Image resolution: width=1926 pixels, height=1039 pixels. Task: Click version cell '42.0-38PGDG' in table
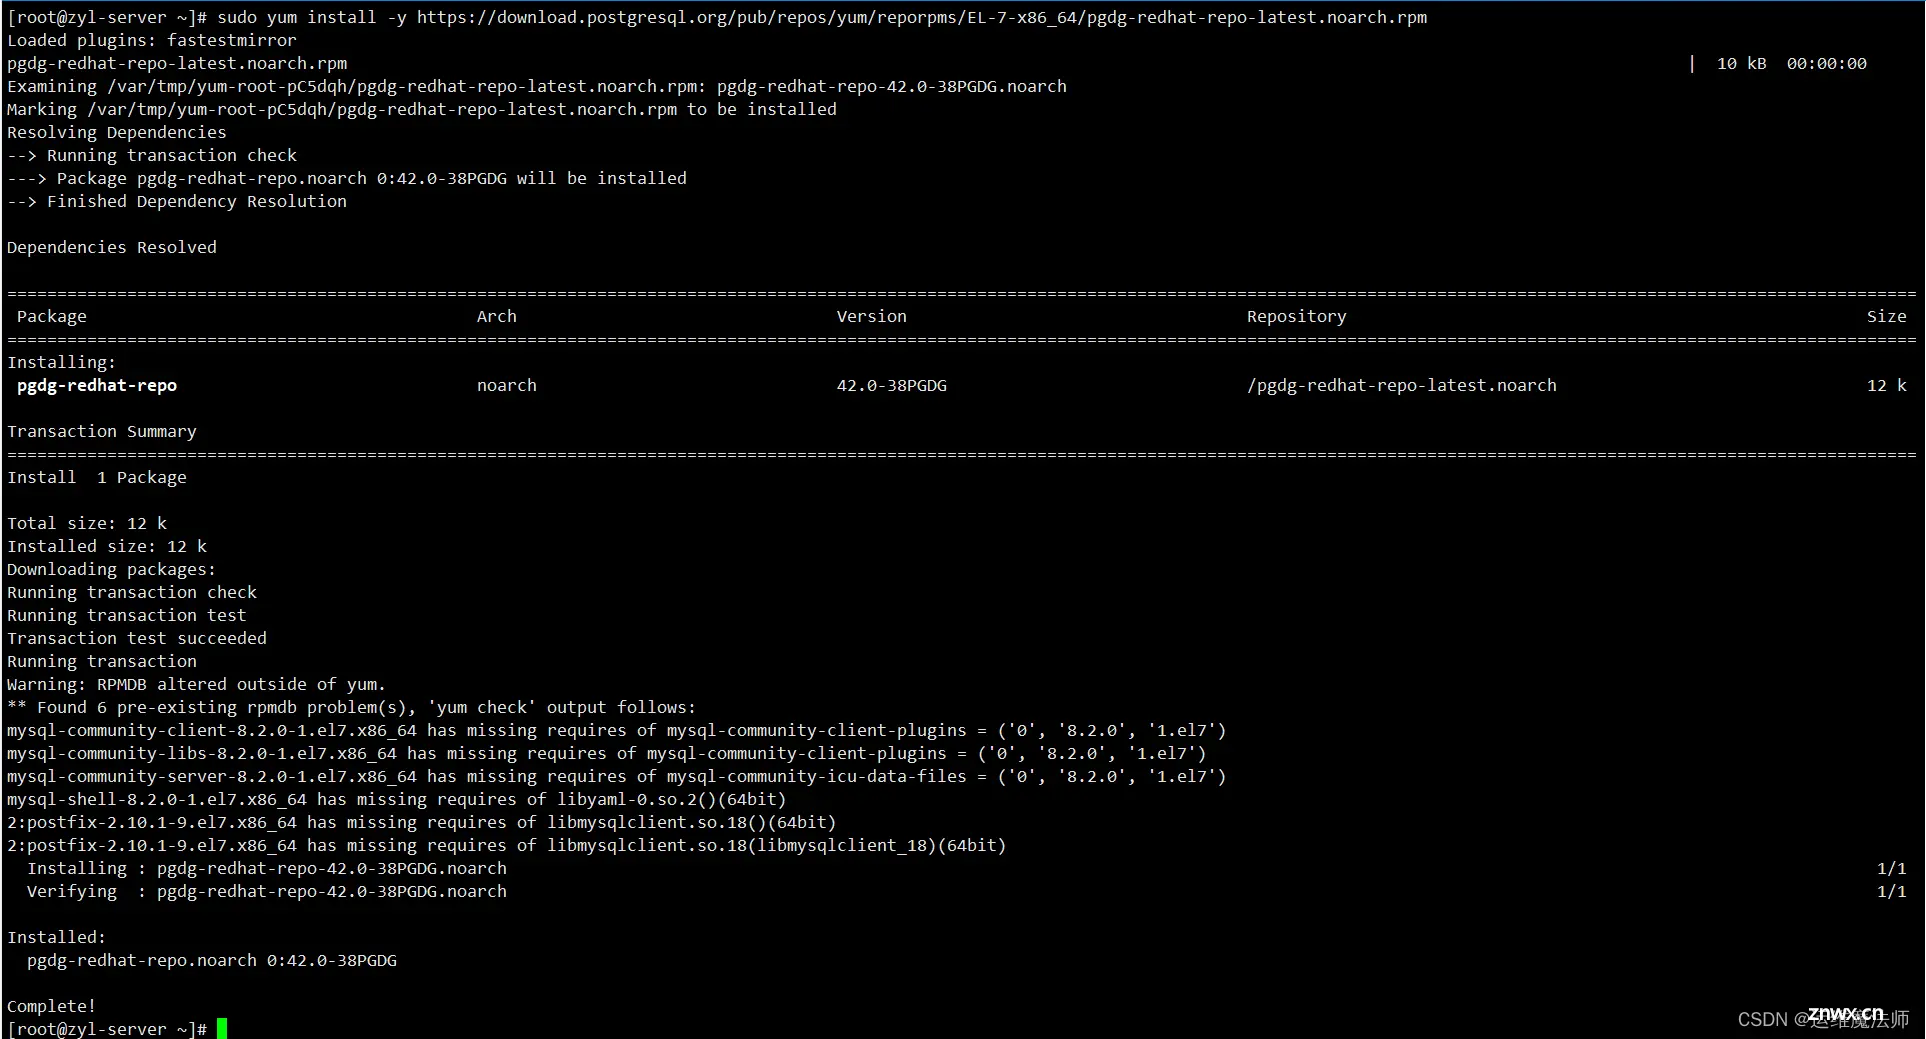click(892, 385)
